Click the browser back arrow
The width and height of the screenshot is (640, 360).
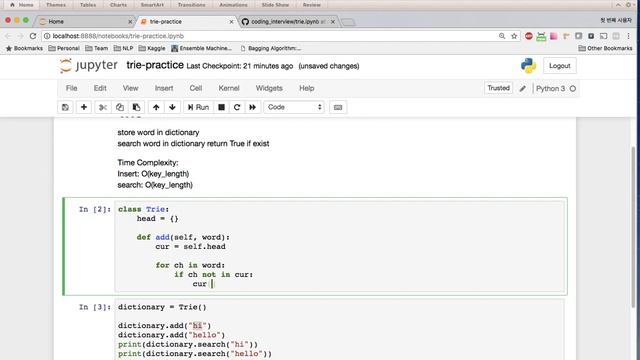tap(8, 36)
